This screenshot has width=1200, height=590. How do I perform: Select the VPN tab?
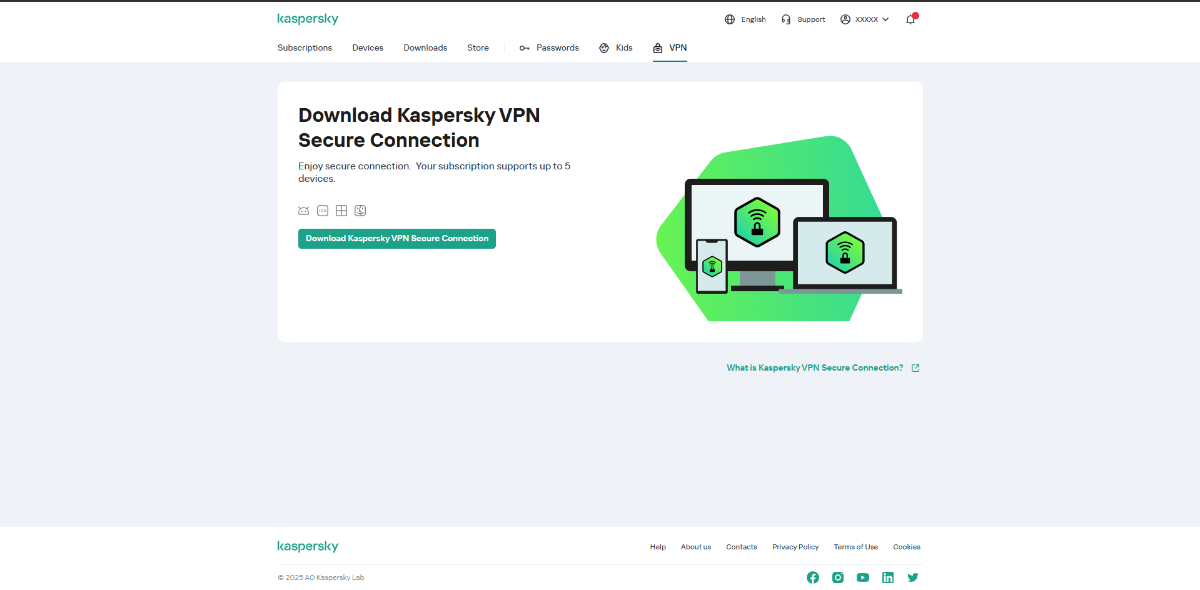[x=670, y=48]
